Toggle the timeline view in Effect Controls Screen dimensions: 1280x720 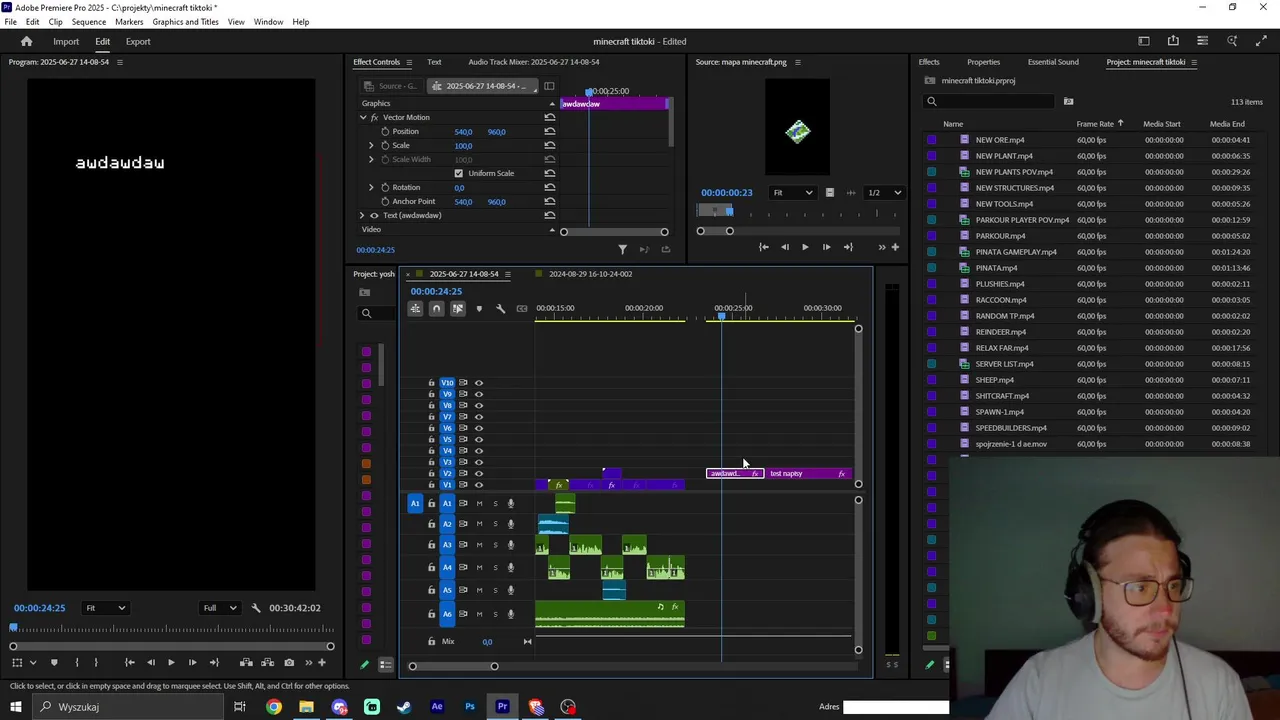pos(549,86)
